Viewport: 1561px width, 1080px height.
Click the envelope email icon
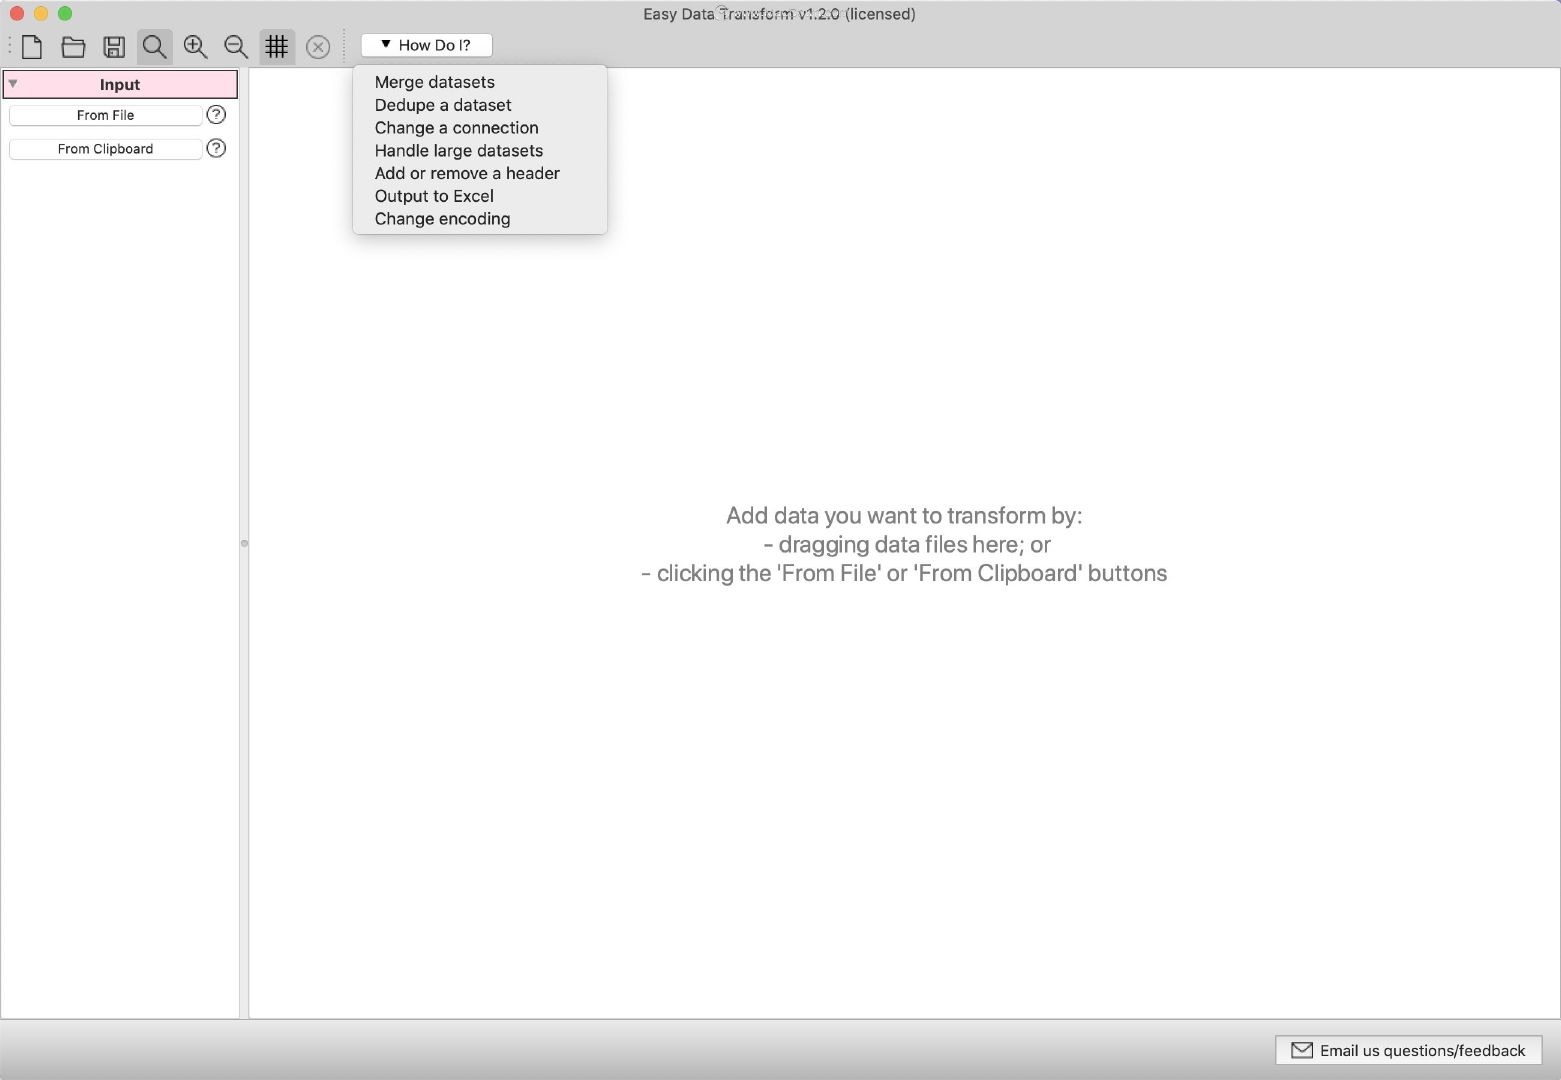tap(1301, 1050)
